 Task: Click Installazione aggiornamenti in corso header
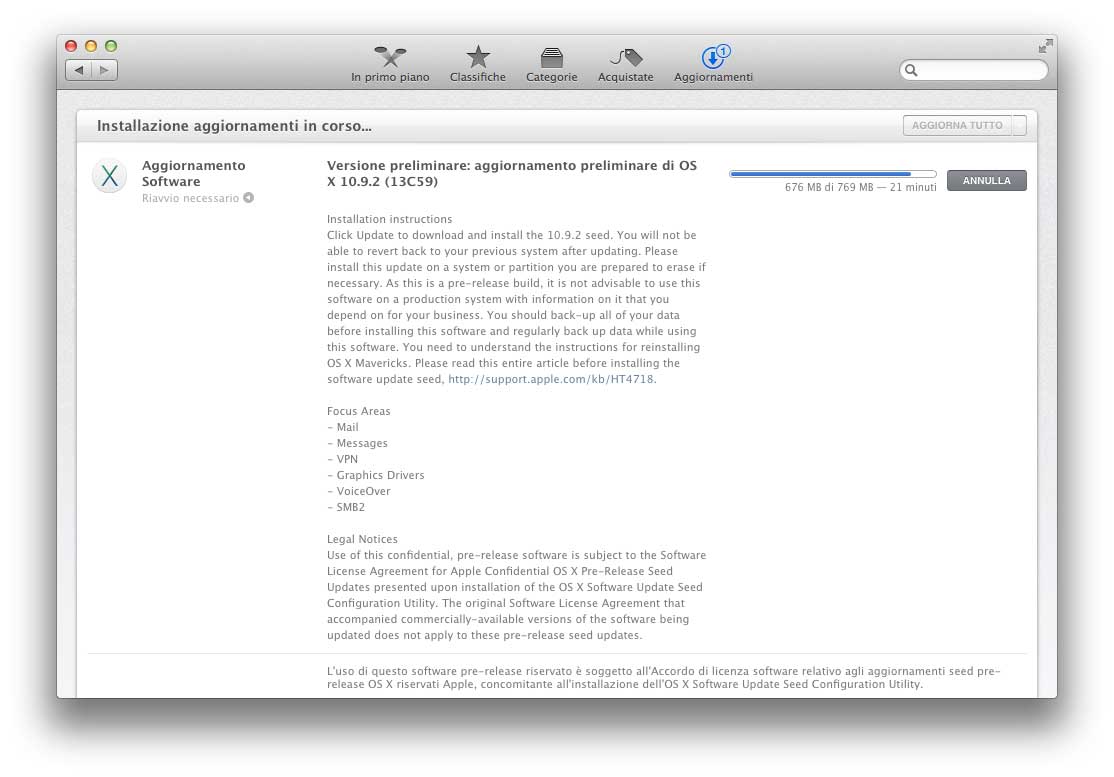[x=234, y=126]
